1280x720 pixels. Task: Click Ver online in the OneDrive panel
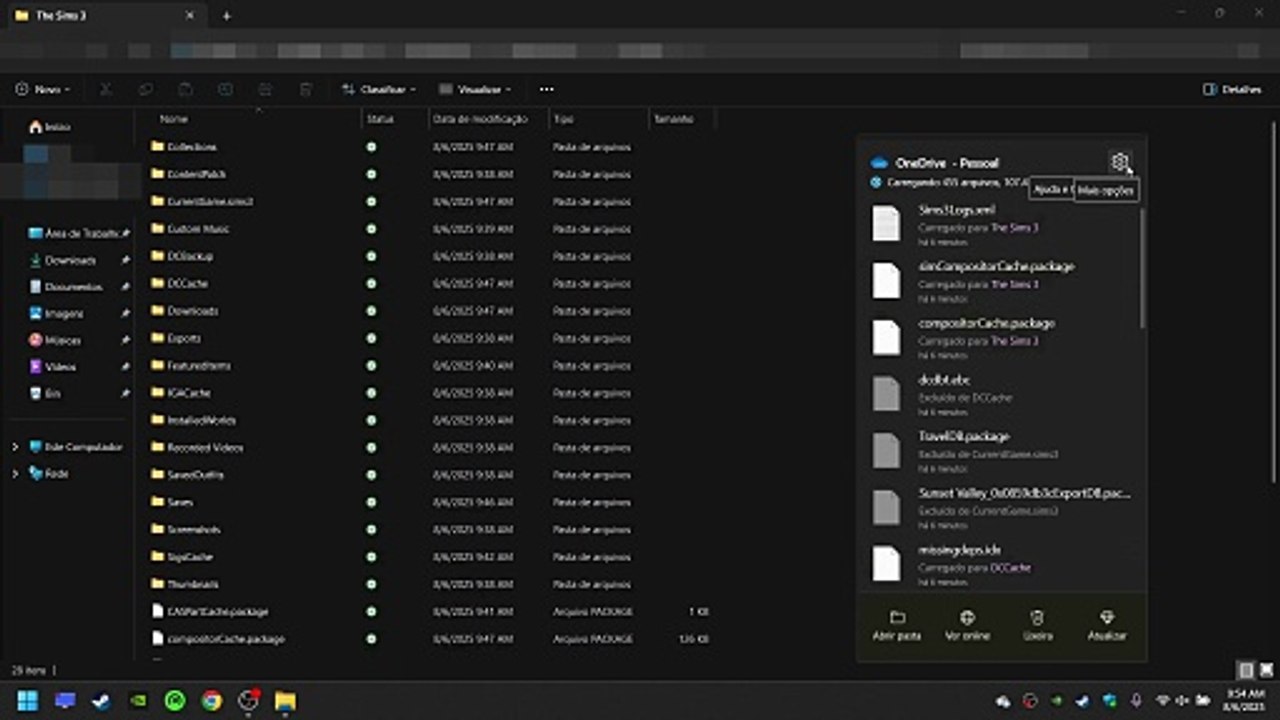click(967, 626)
